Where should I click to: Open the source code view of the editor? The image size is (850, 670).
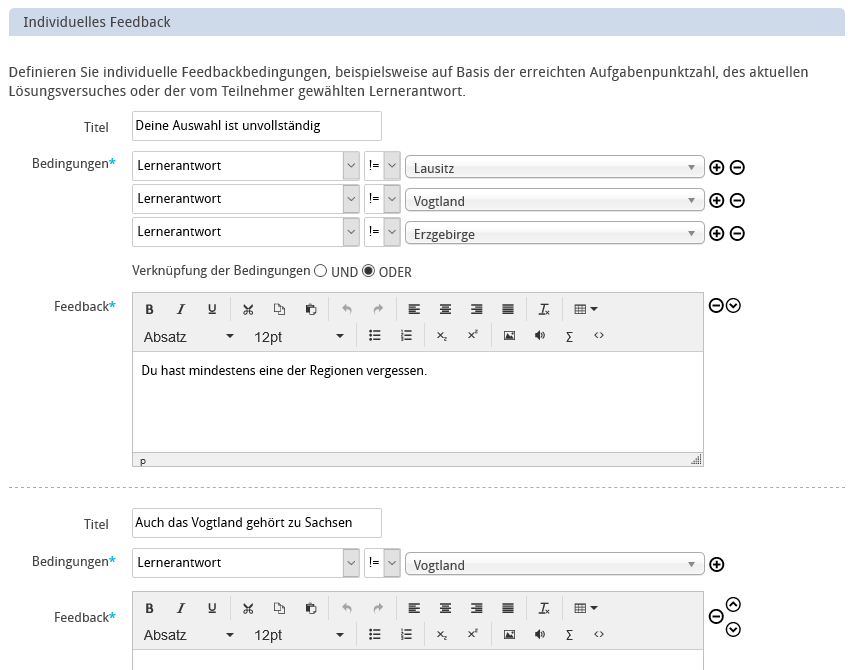(x=597, y=336)
